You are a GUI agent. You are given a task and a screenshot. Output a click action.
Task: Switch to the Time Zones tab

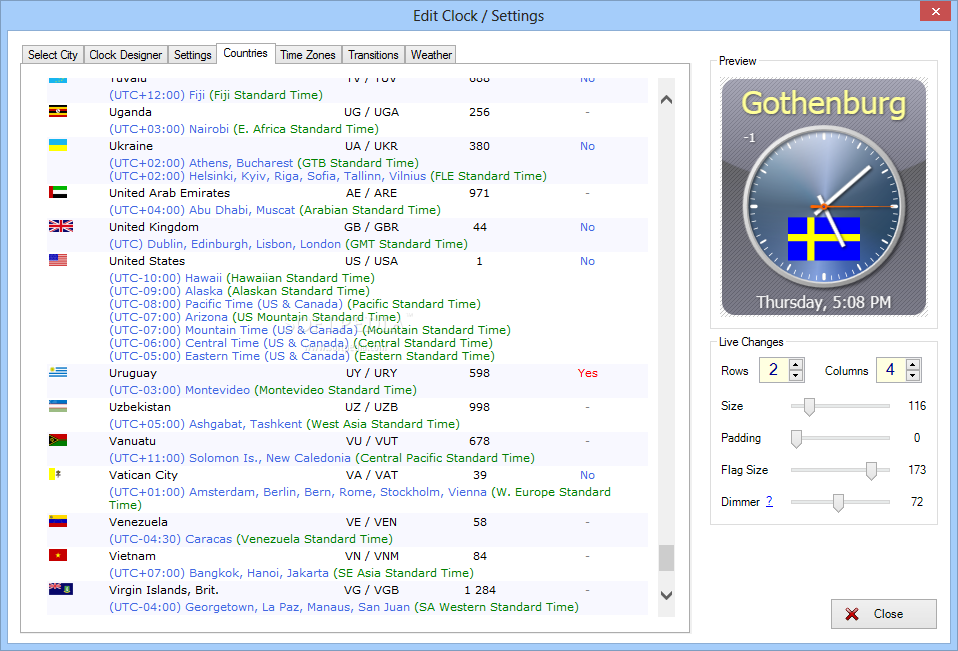[308, 55]
